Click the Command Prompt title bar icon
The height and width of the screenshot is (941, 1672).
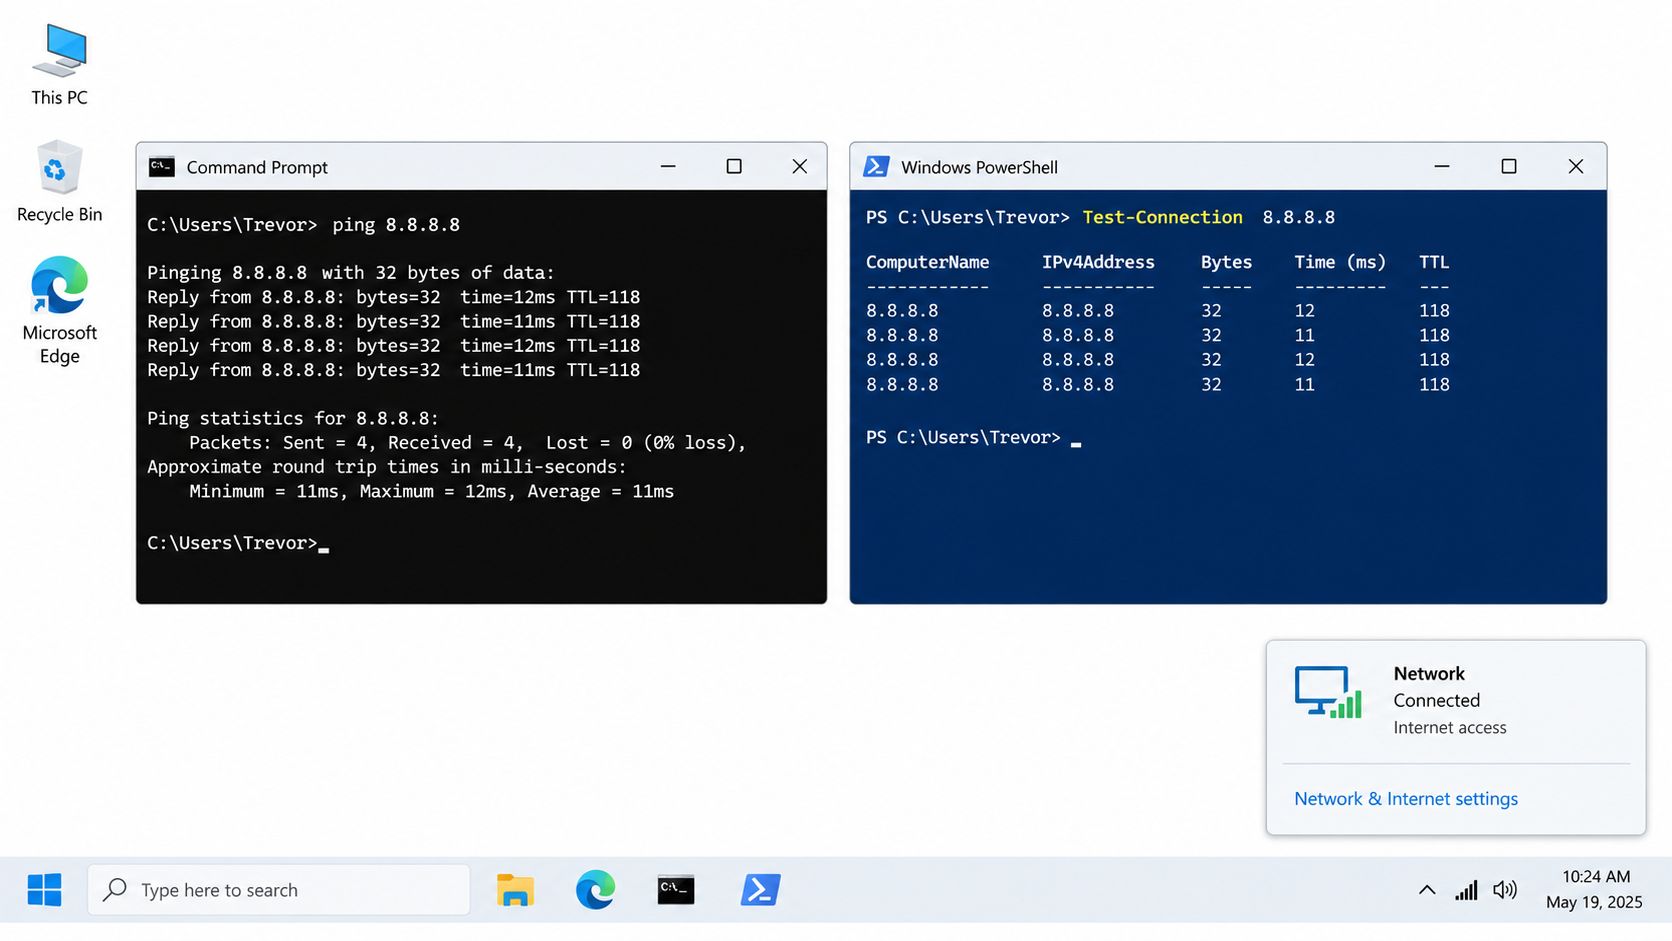162,167
